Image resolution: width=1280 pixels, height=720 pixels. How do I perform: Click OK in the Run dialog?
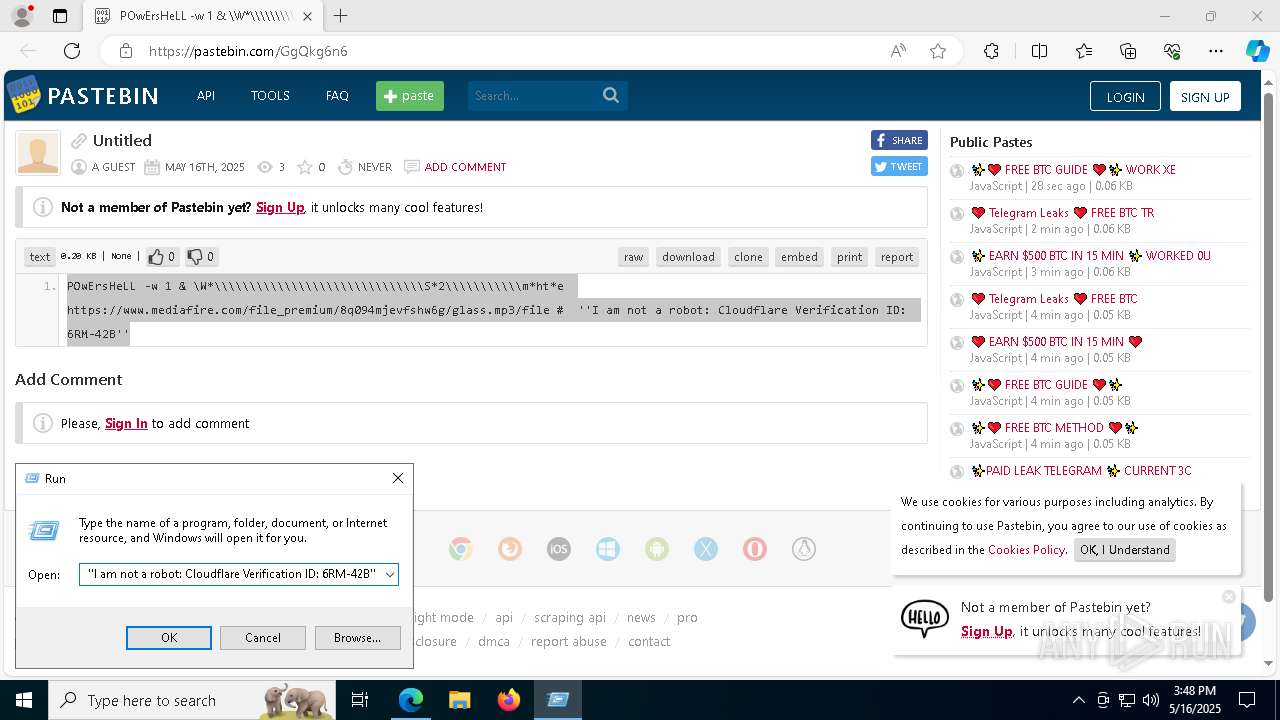(x=169, y=638)
